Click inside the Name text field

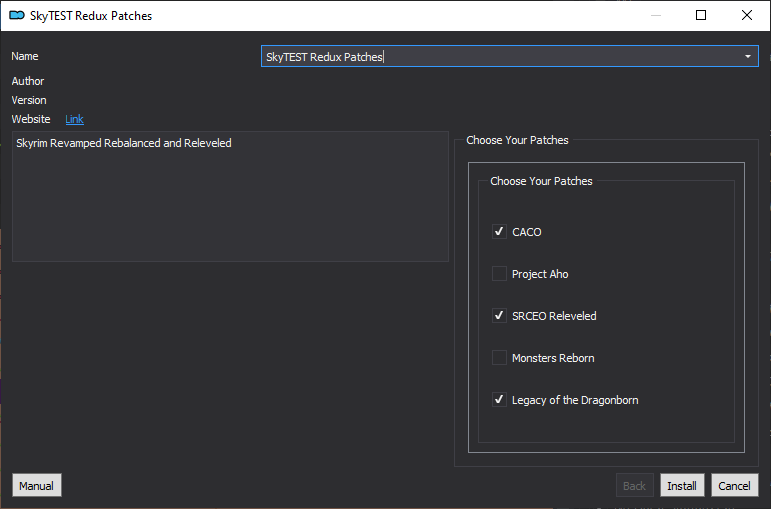point(501,57)
